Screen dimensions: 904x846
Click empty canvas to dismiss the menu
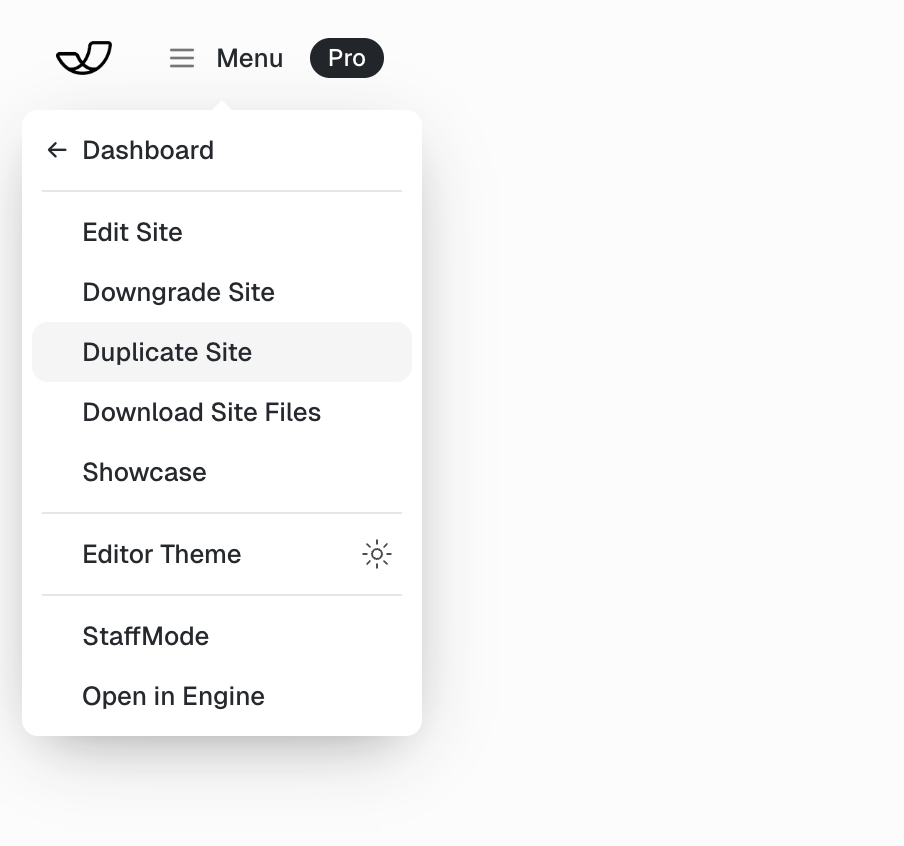[660, 400]
